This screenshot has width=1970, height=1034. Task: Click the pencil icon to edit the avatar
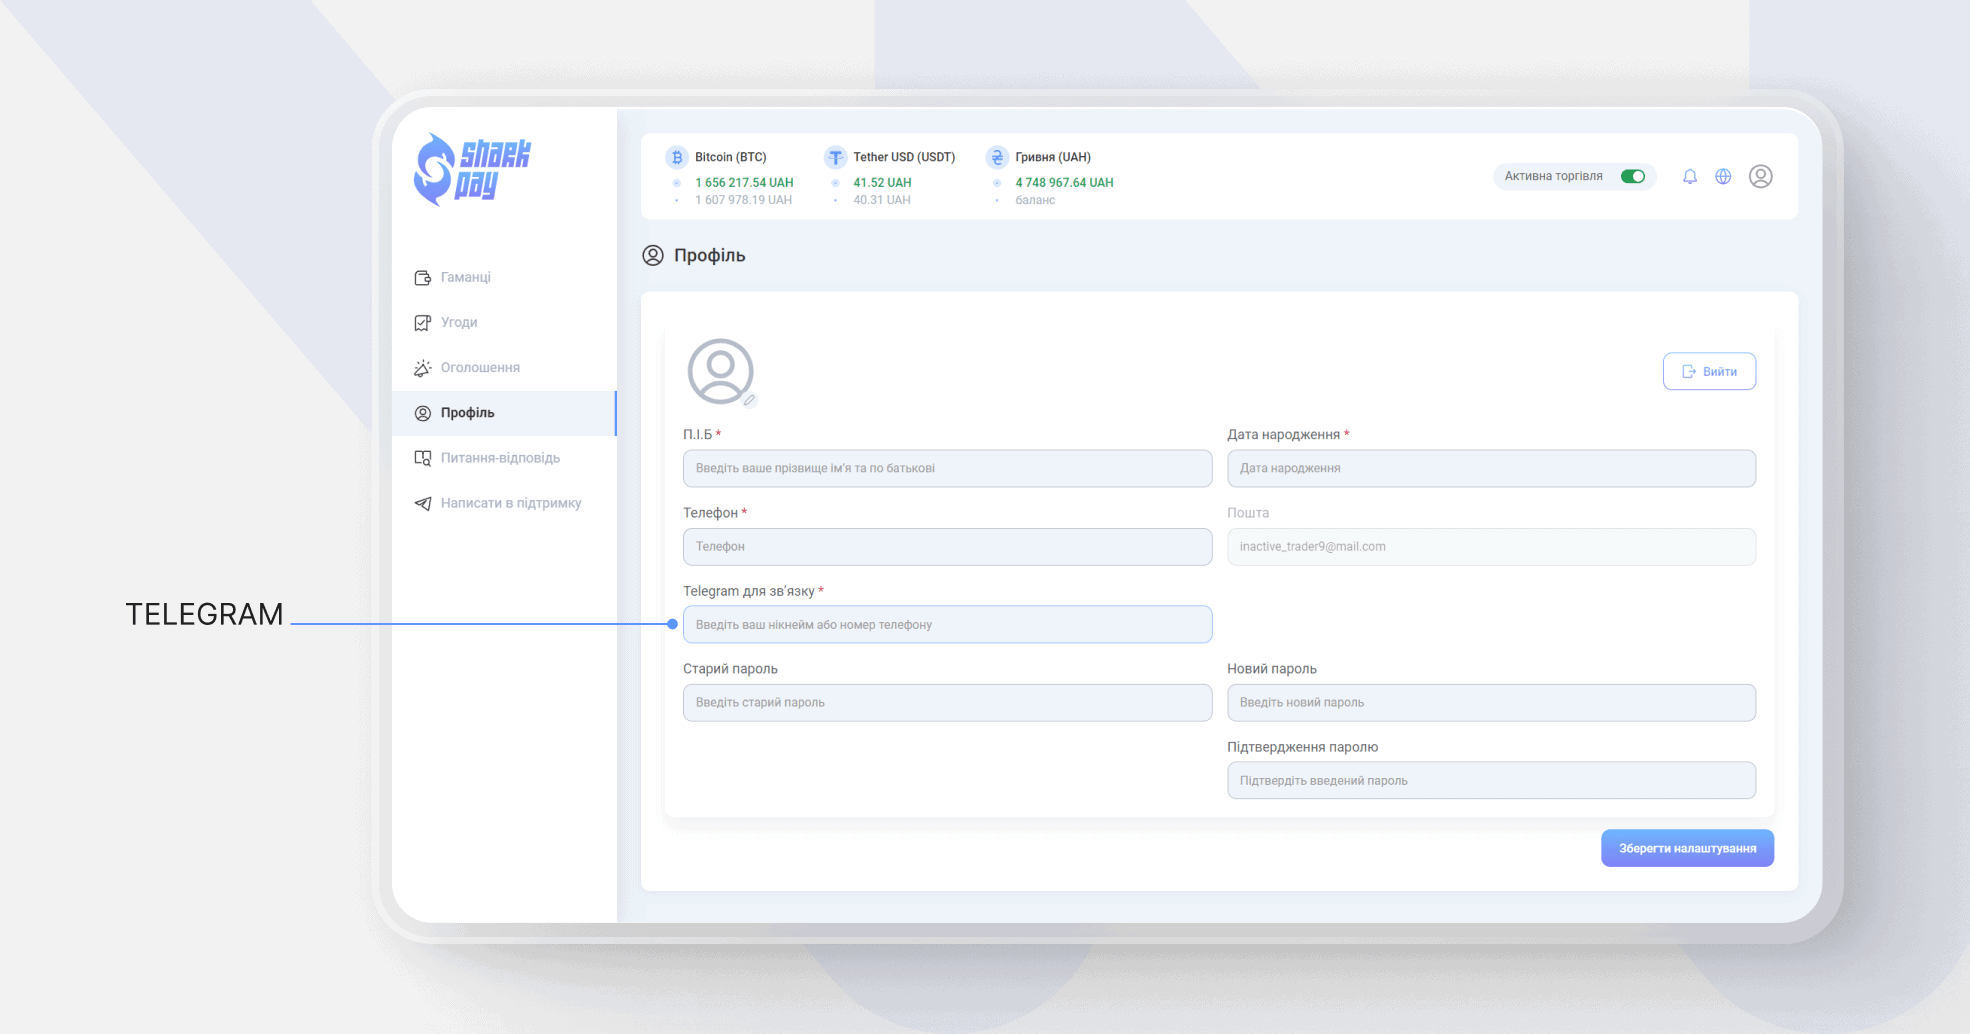tap(749, 400)
